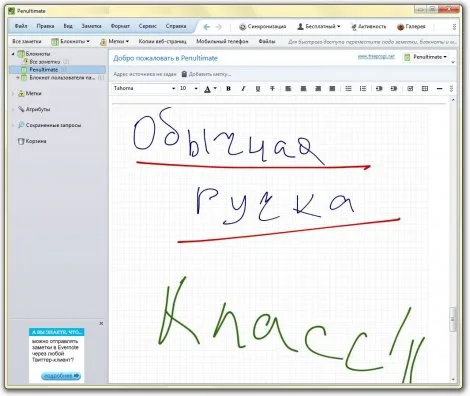Viewport: 470px width, 396px height.
Task: Start Синхронизация sync
Action: [263, 27]
